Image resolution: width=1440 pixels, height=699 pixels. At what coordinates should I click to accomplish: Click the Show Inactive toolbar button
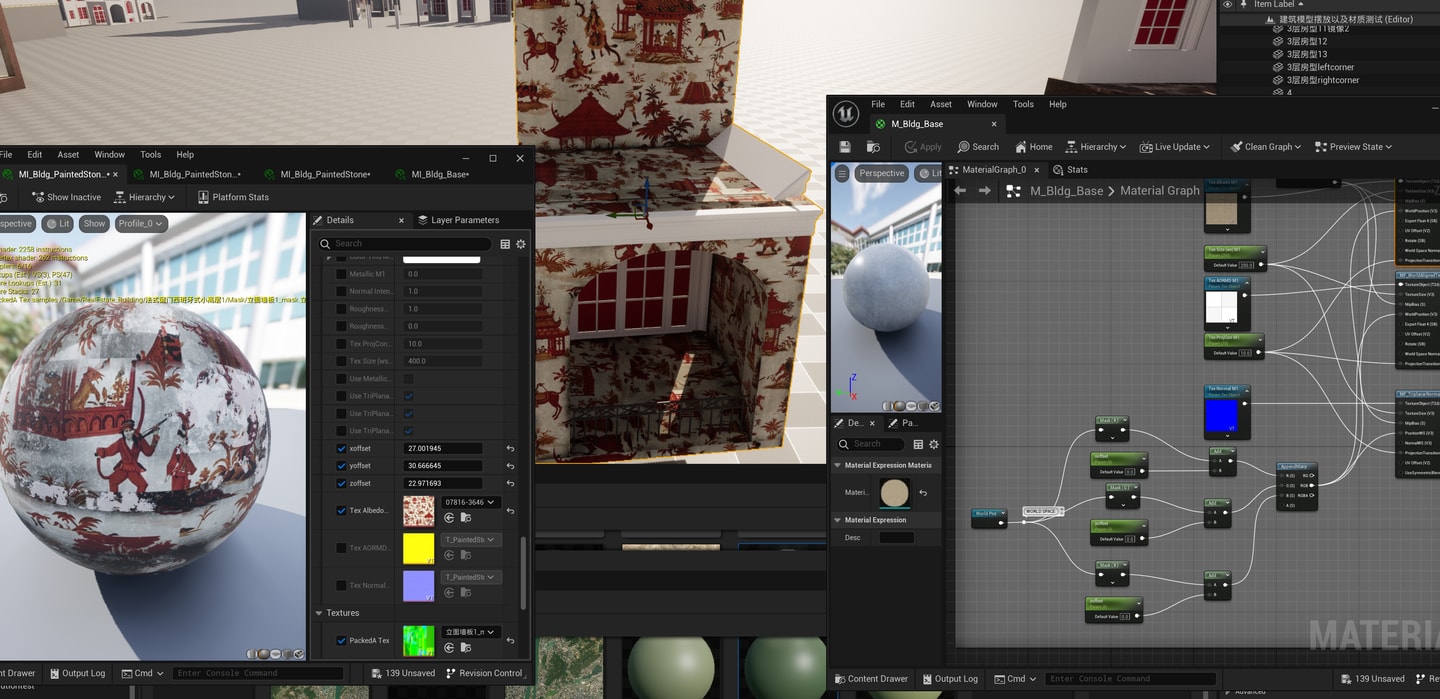pos(67,197)
